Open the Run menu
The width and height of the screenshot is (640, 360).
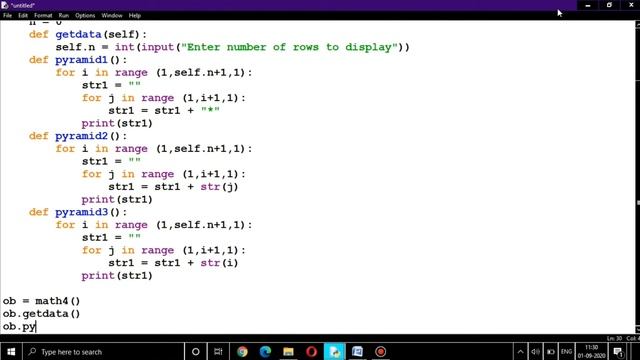(x=64, y=16)
